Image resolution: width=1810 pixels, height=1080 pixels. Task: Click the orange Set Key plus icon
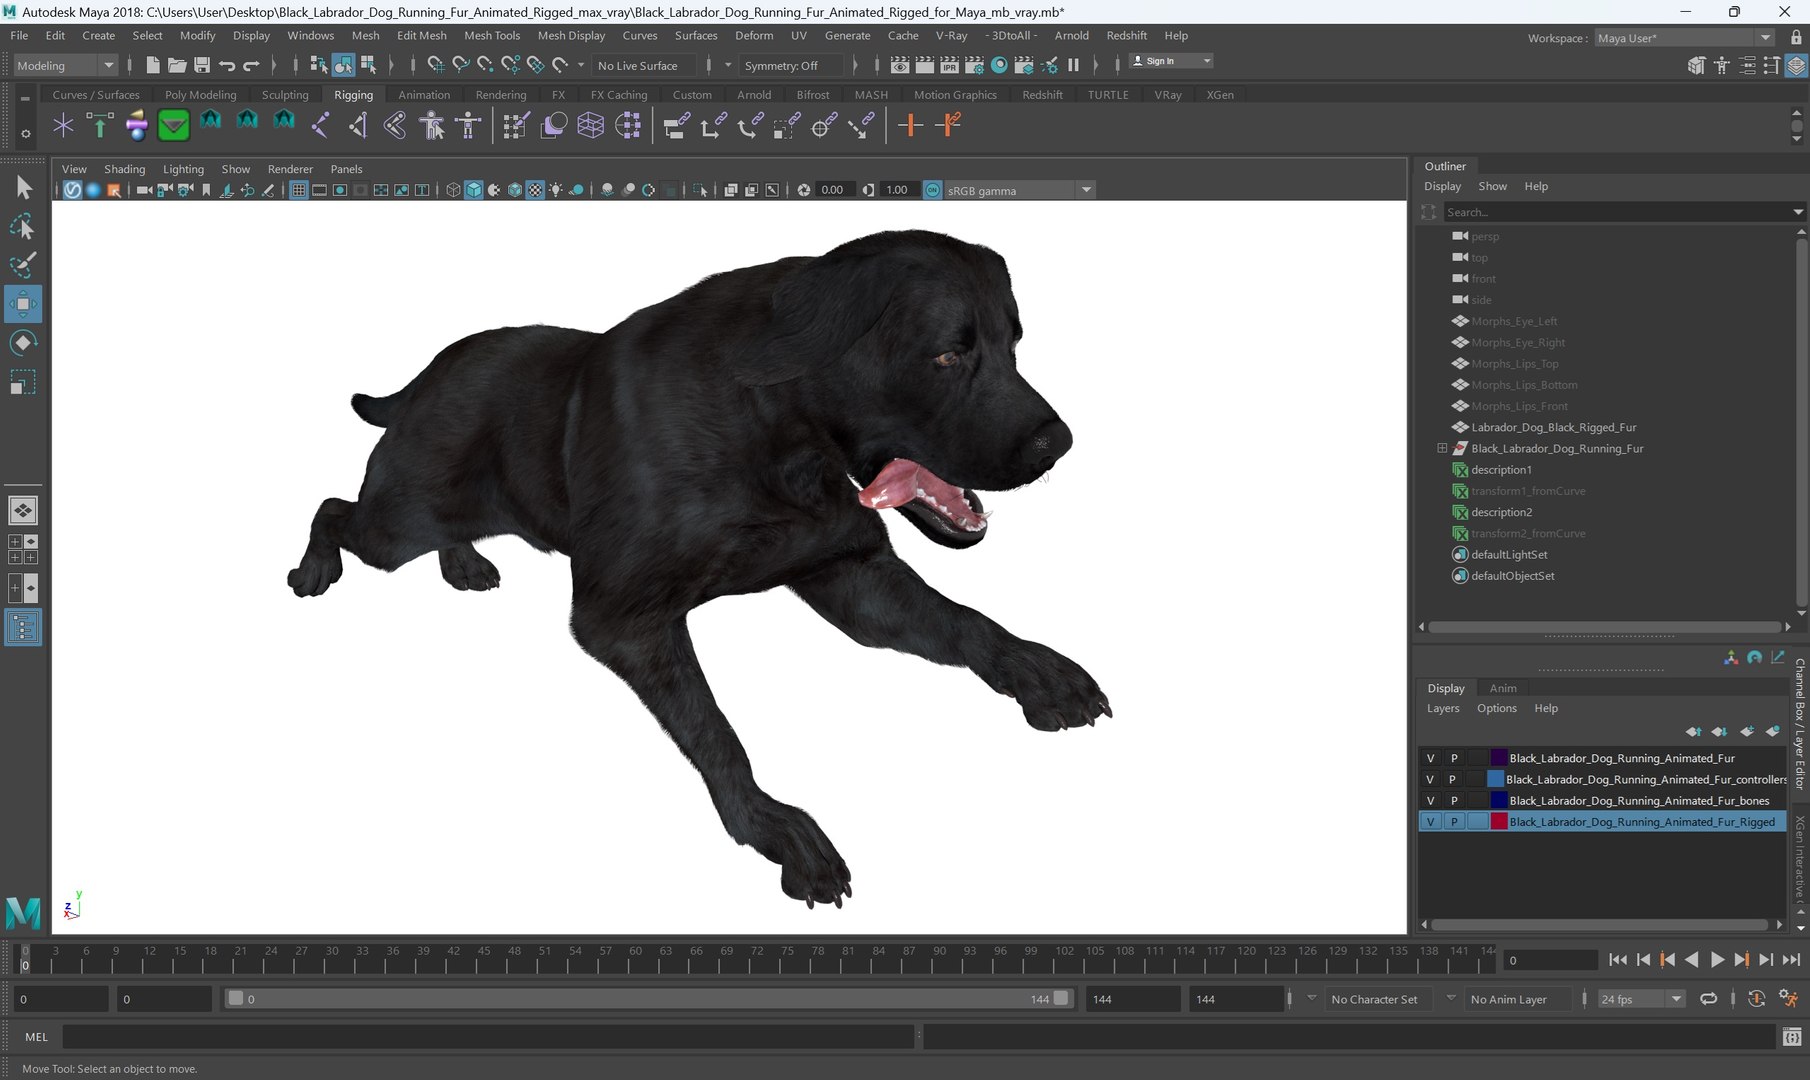pos(909,125)
